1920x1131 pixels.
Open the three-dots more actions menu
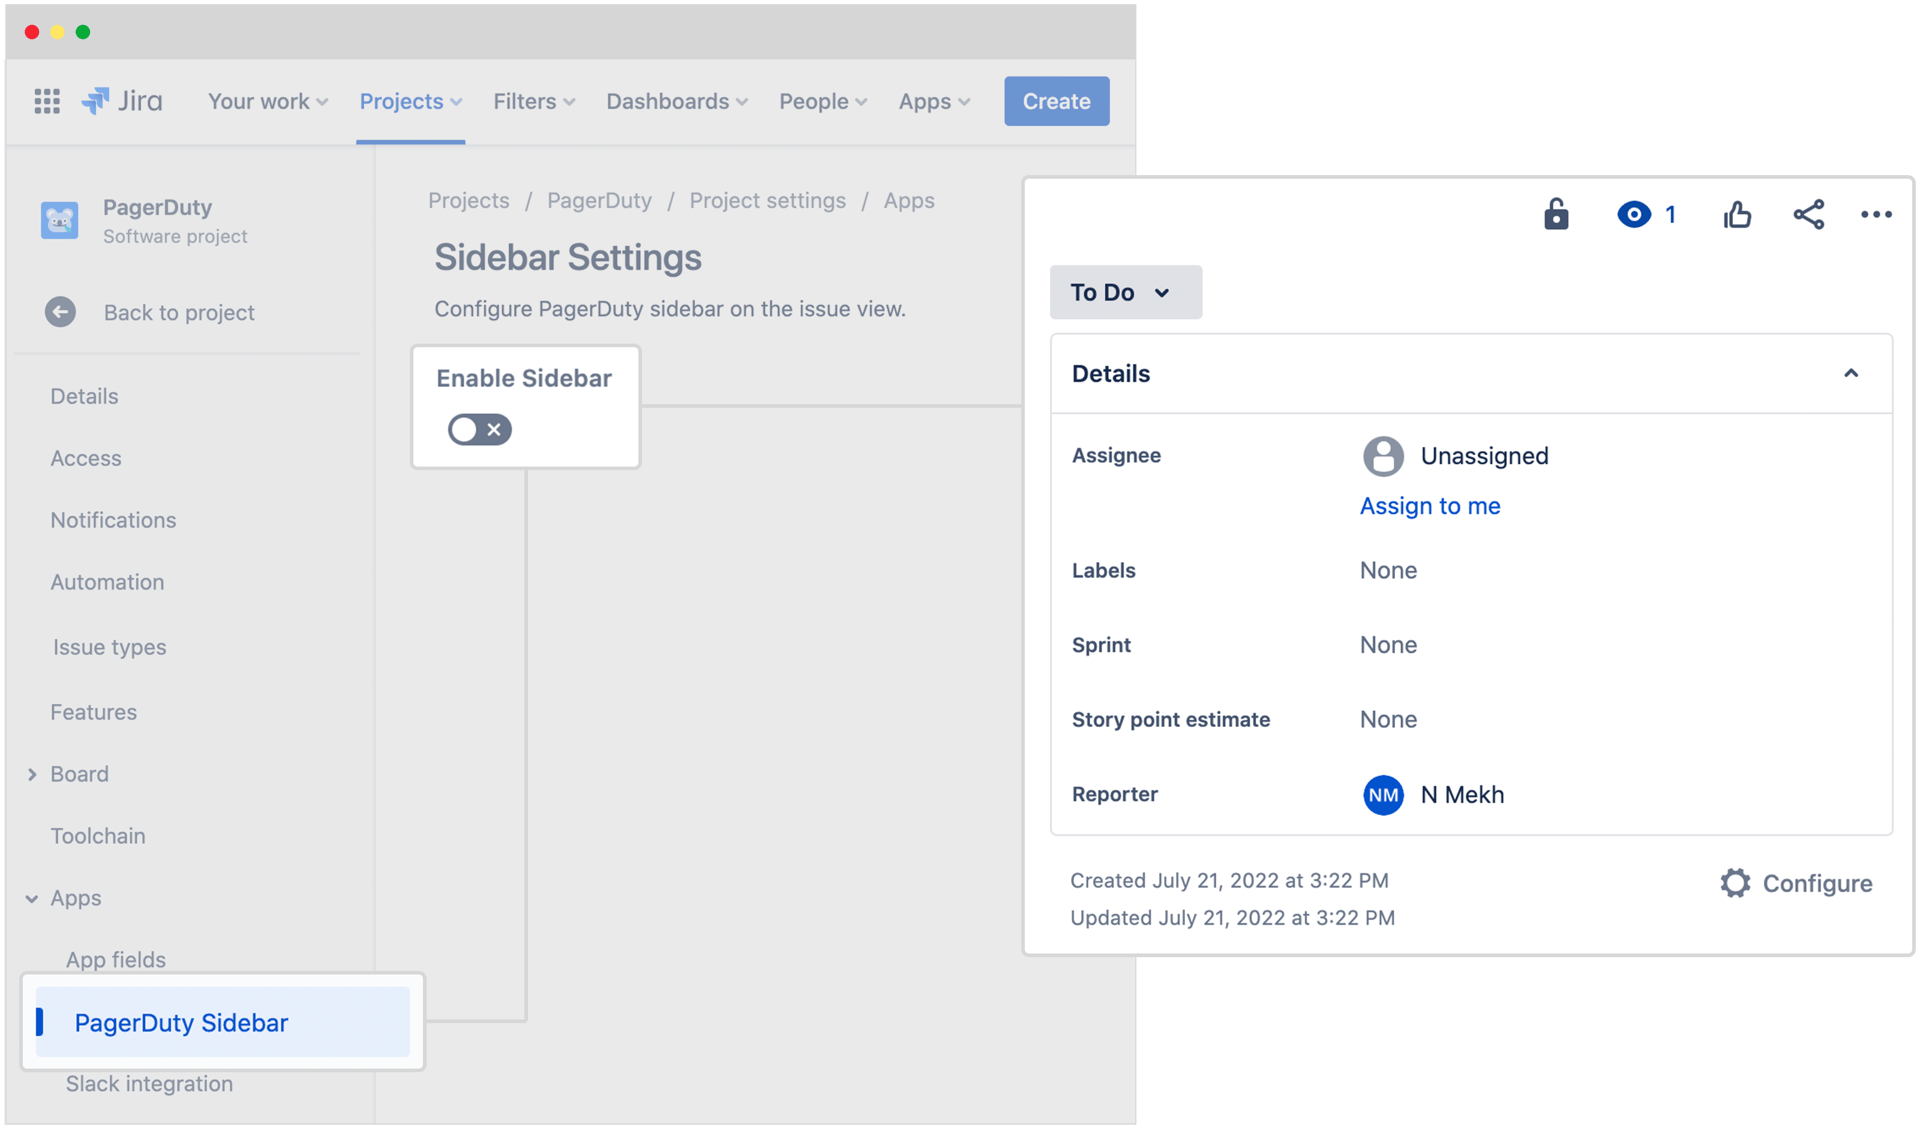click(1875, 214)
